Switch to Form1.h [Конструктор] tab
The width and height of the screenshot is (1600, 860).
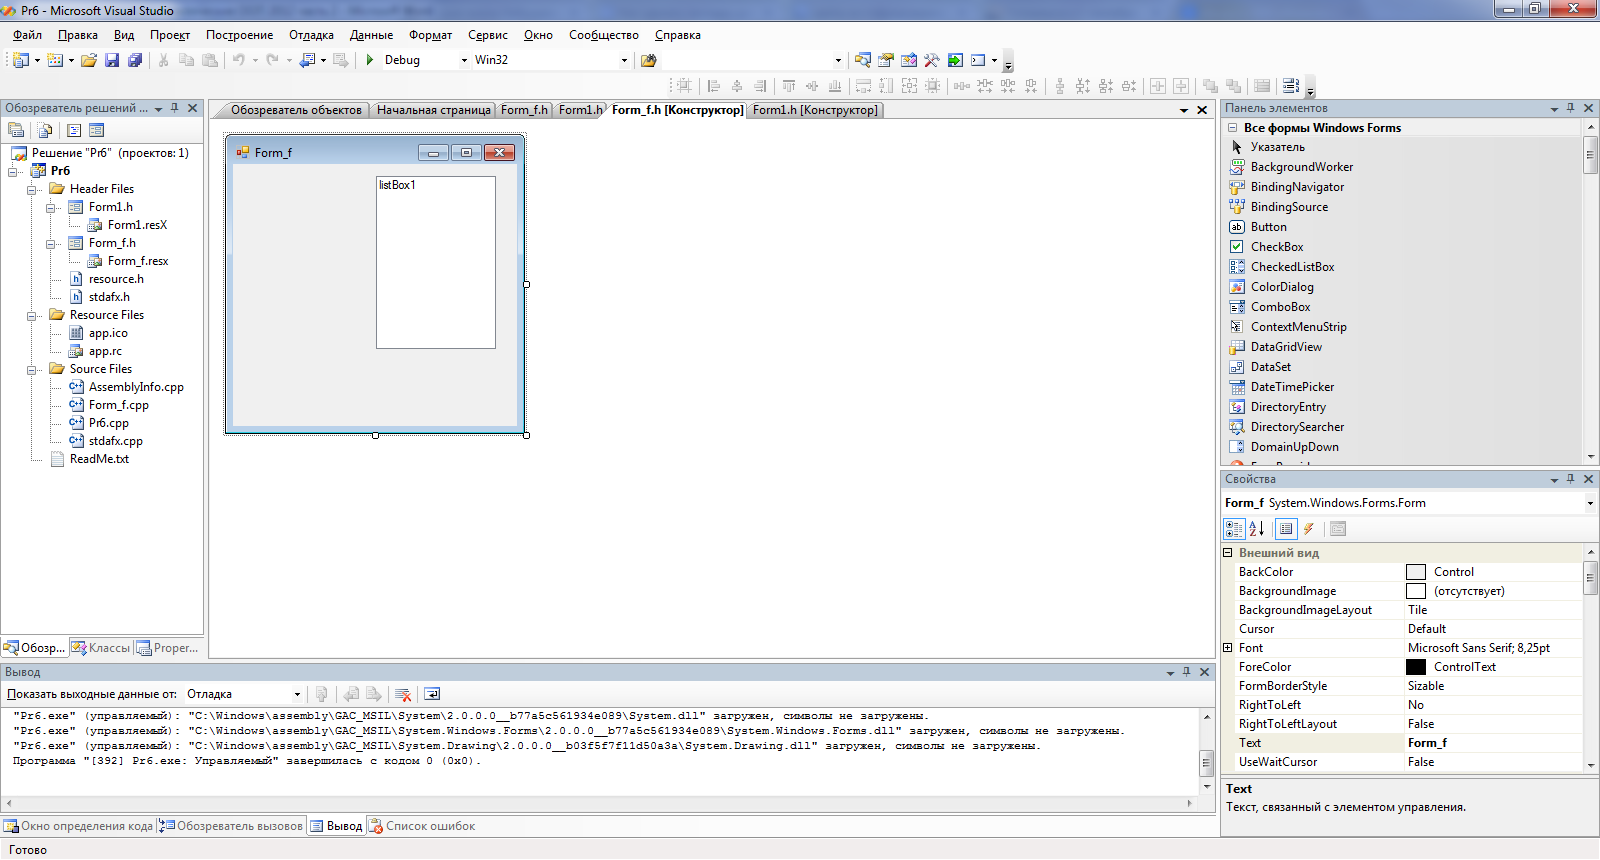point(815,110)
